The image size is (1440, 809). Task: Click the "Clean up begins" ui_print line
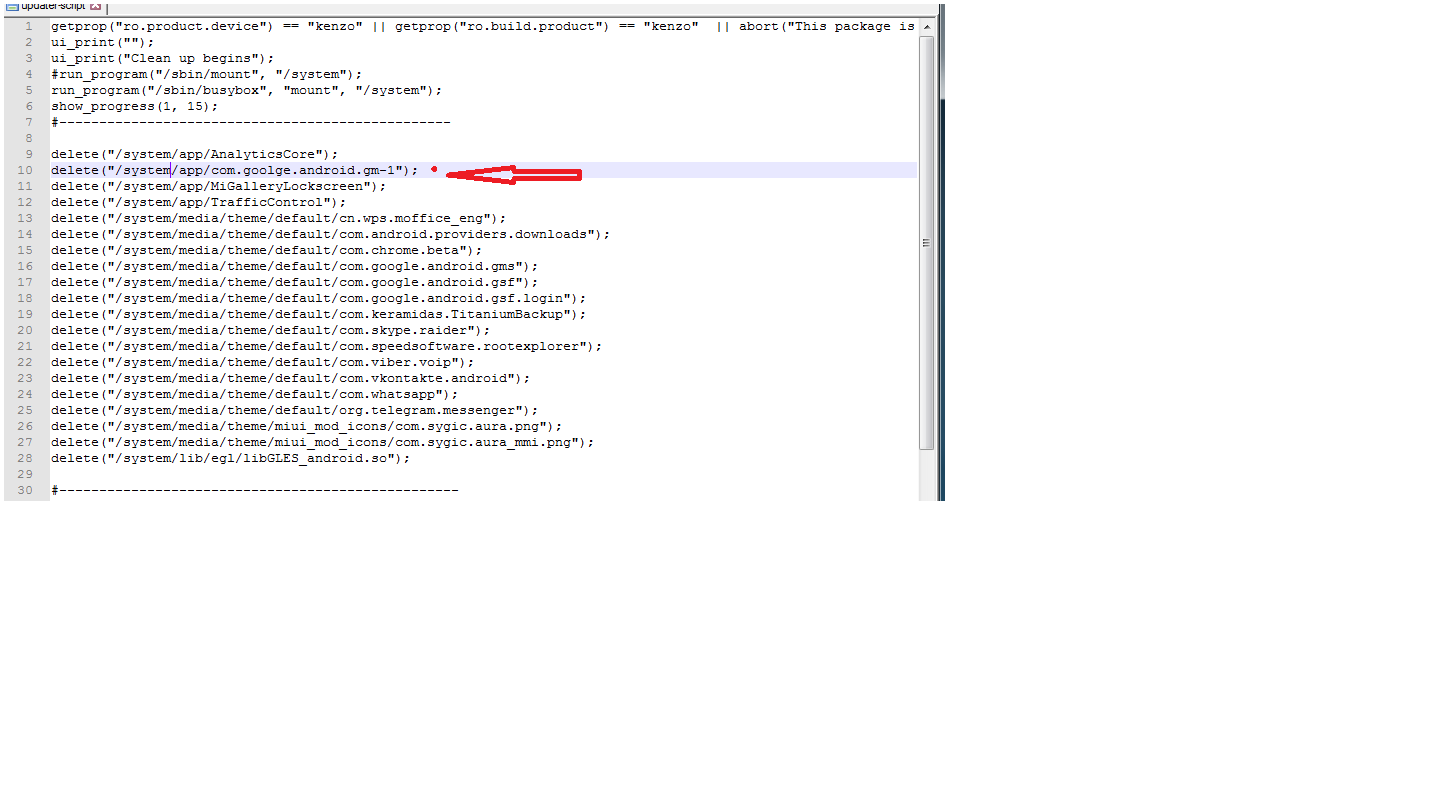click(162, 58)
